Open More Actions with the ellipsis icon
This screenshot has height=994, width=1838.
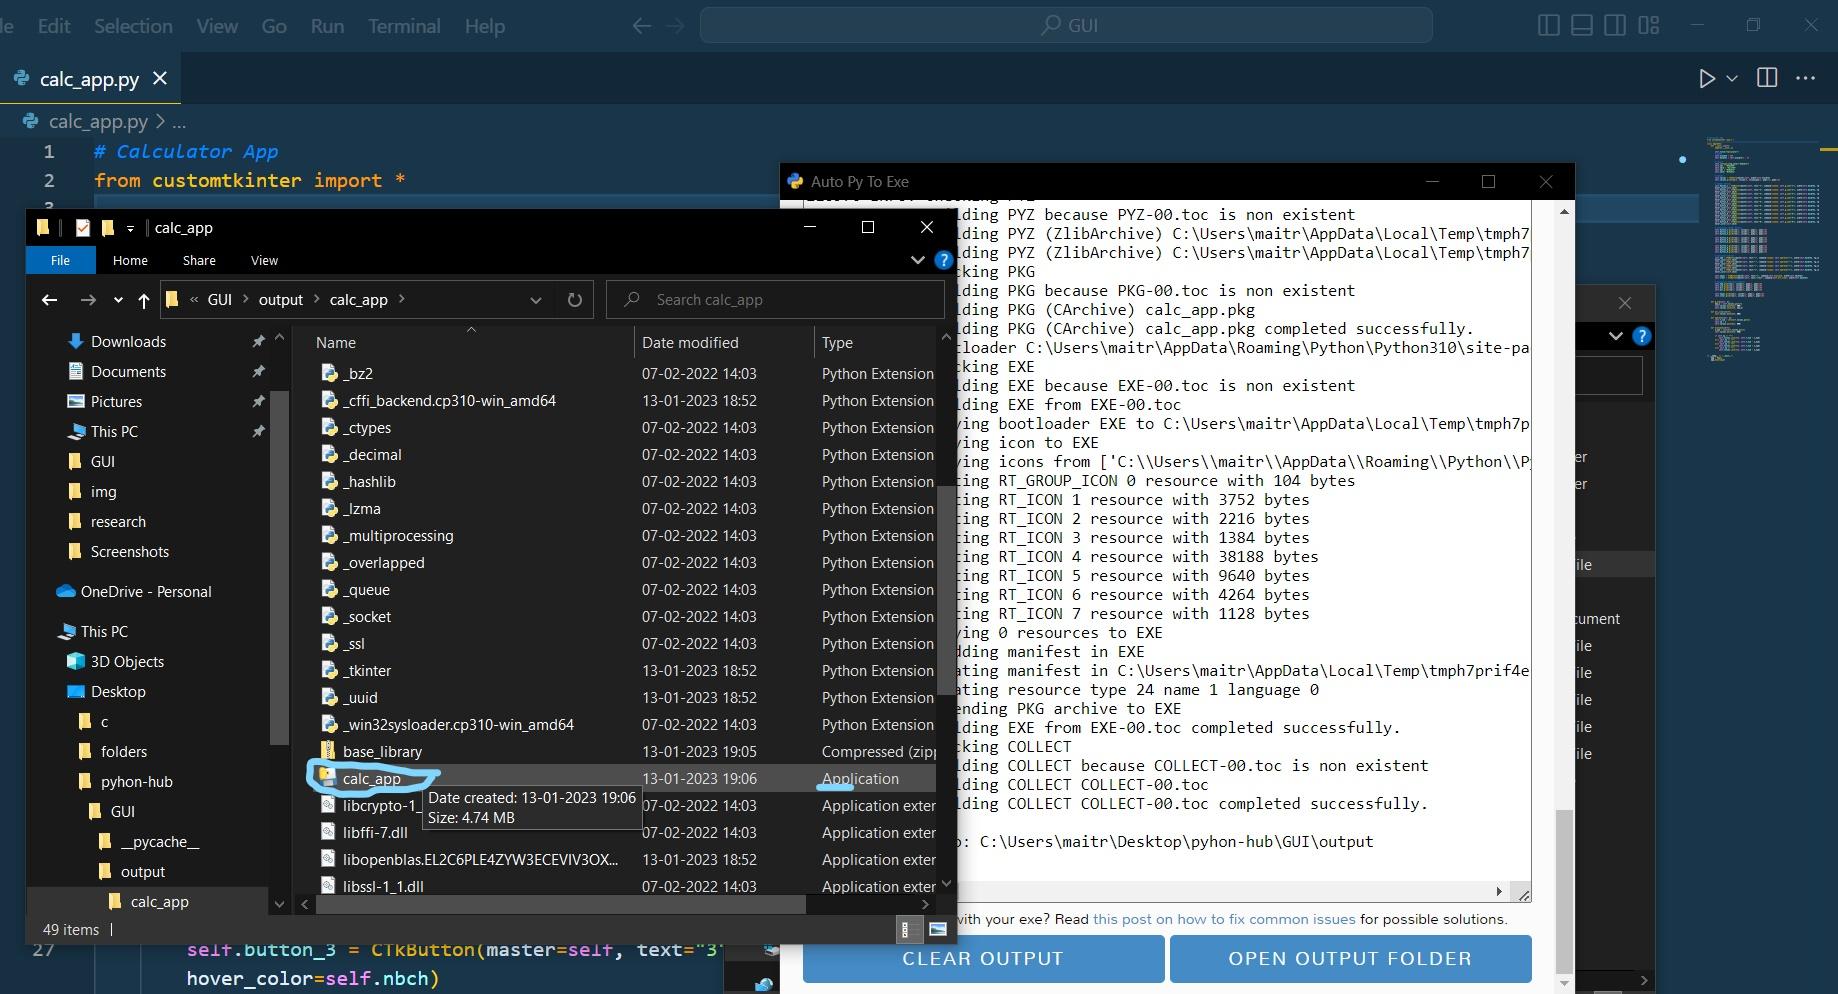[x=1807, y=78]
